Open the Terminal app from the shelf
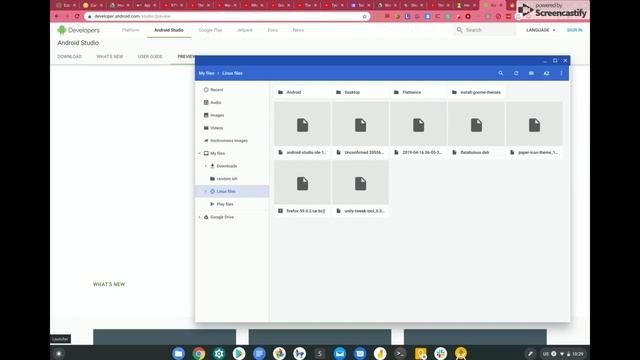The height and width of the screenshot is (360, 640). pyautogui.click(x=400, y=353)
